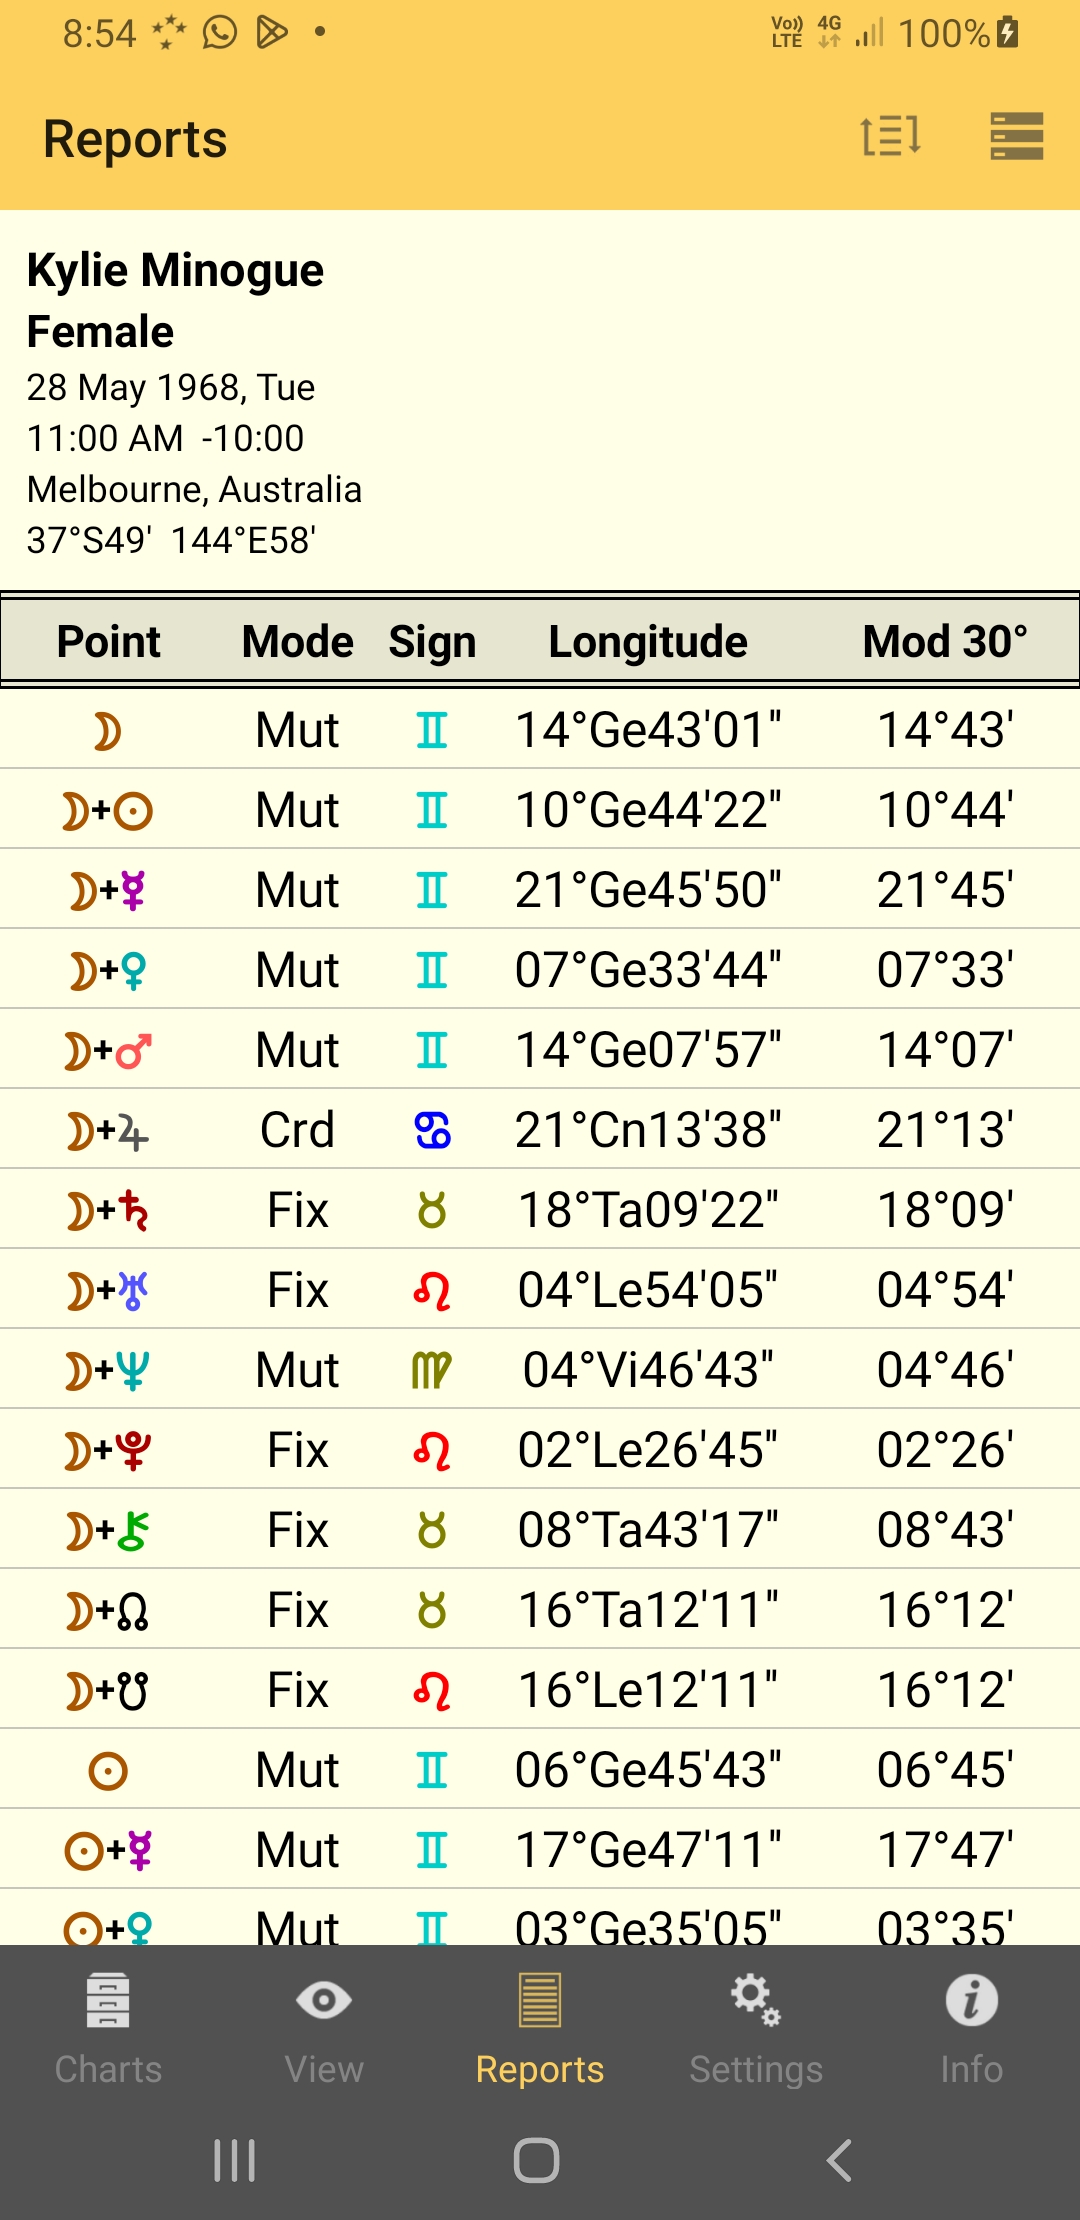Tap the Kylie Minogue chart name
Viewport: 1080px width, 2220px height.
coord(175,271)
